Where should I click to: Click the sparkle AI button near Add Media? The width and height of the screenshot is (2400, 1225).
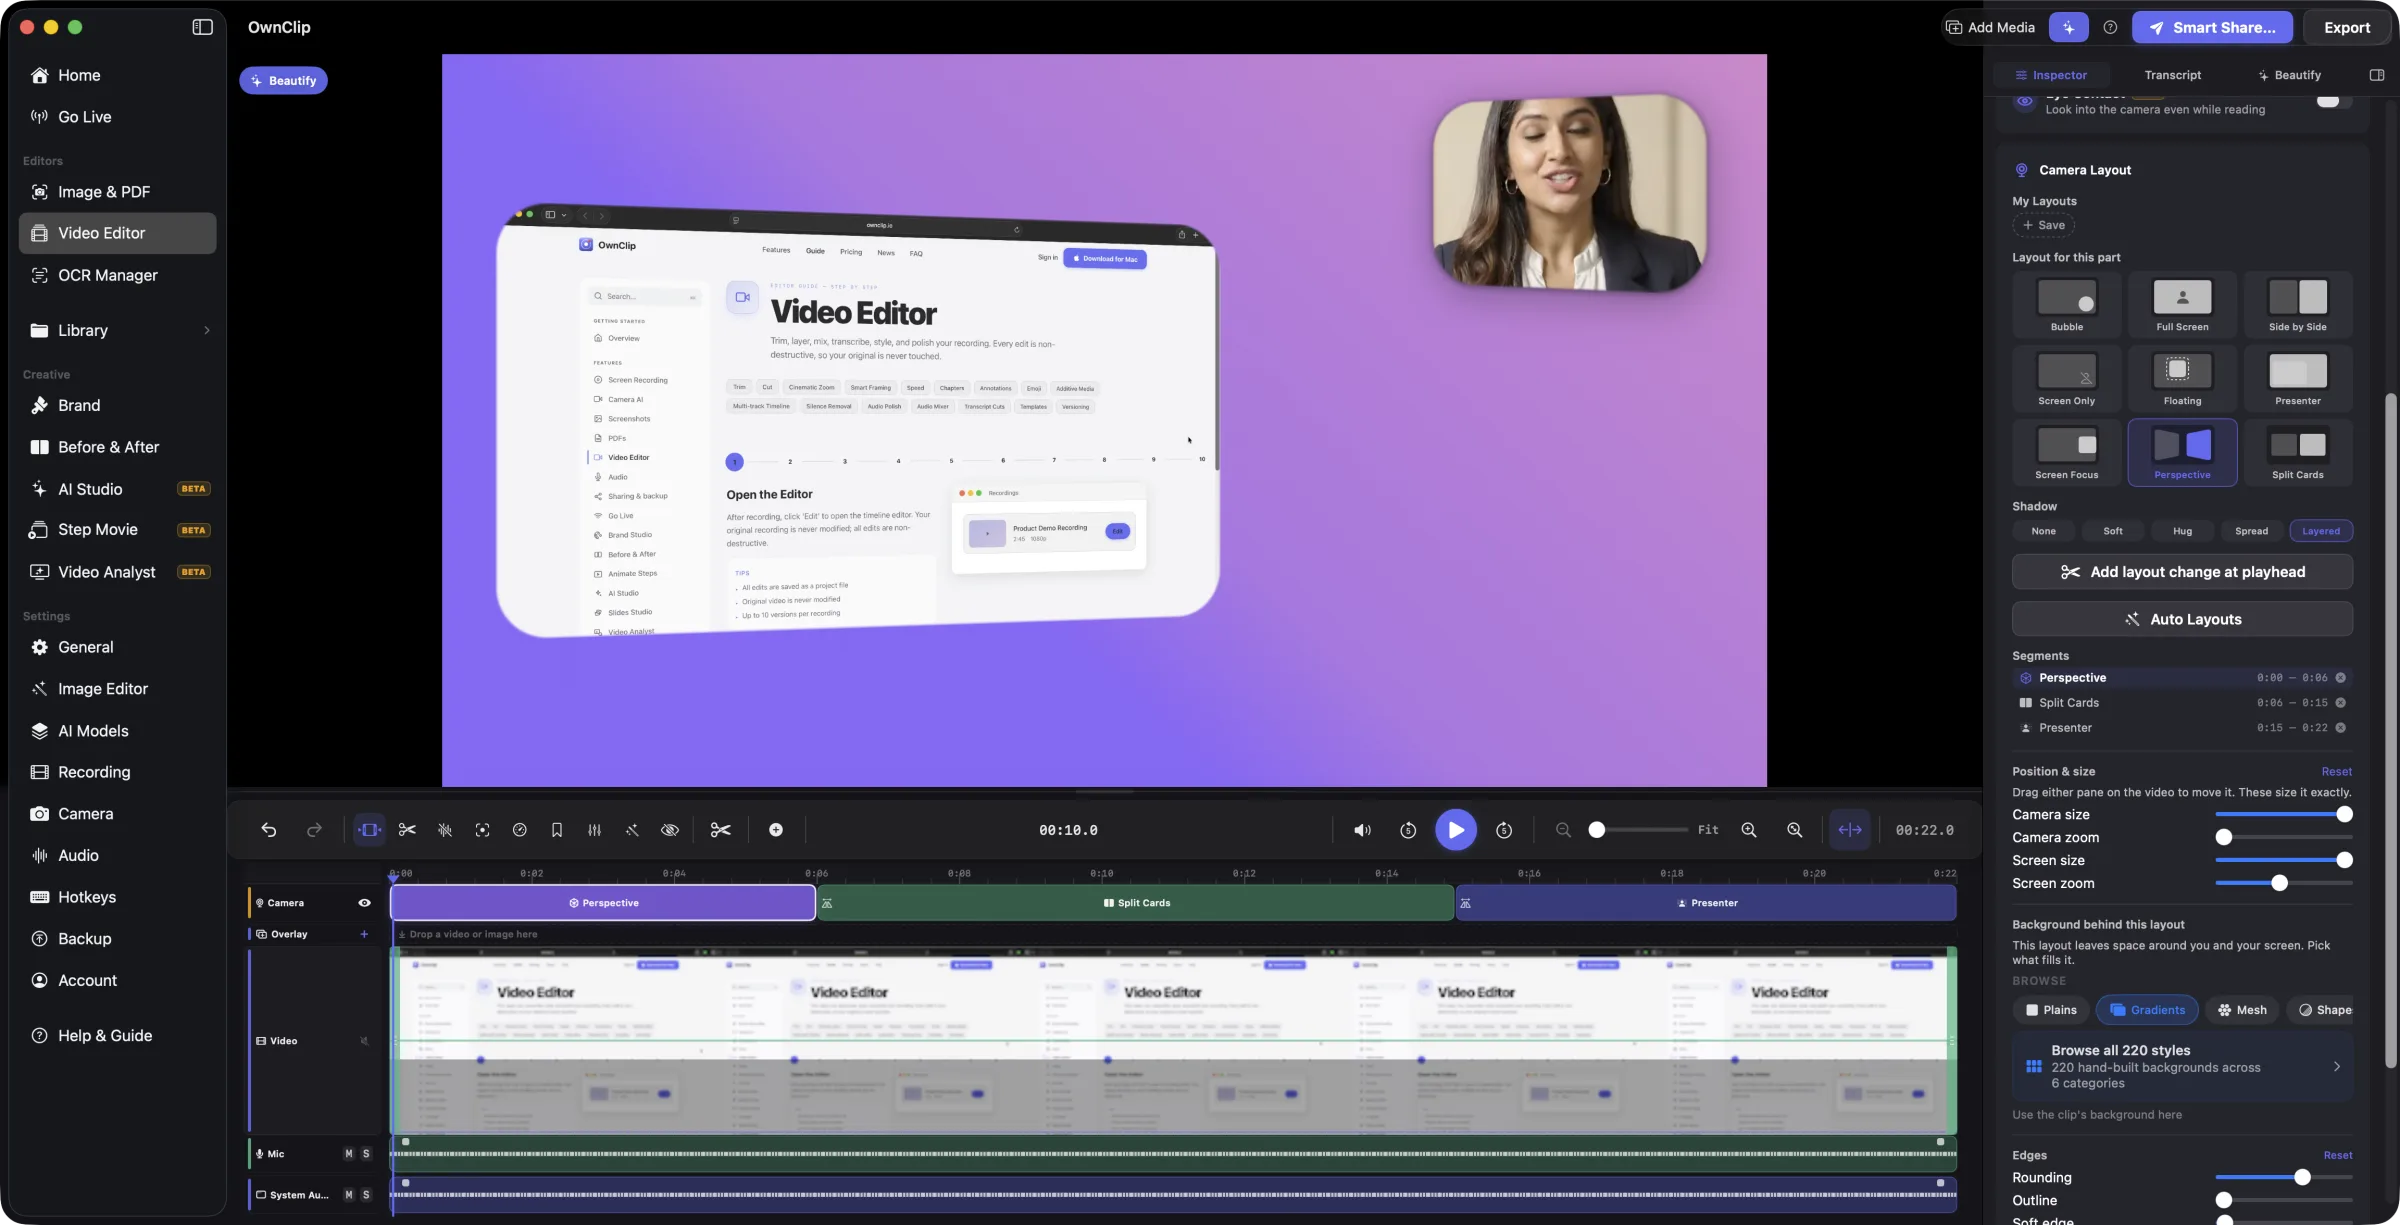pyautogui.click(x=2068, y=28)
